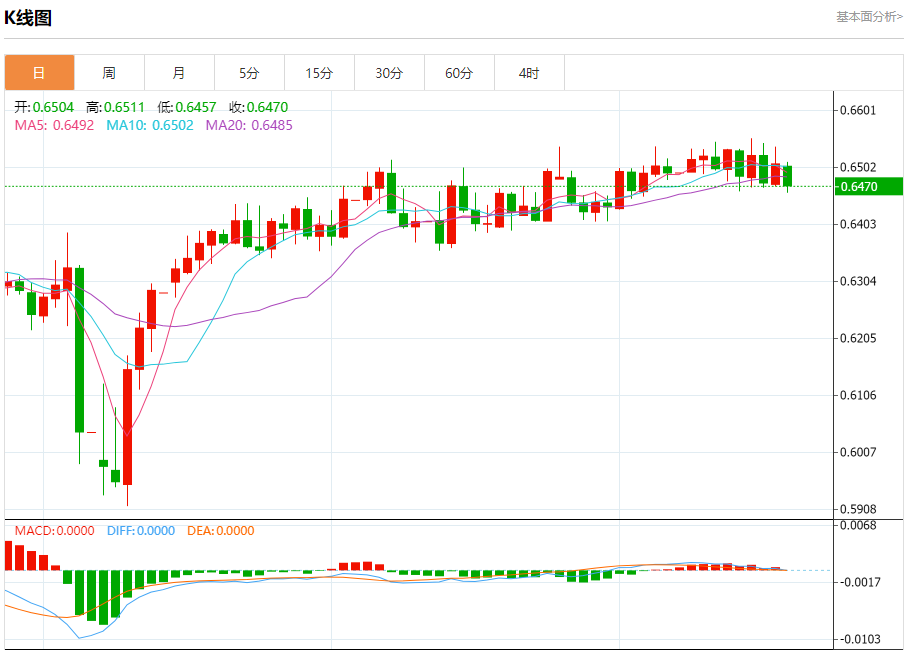This screenshot has height=650, width=908.
Task: Click the low price 低:0.6457
Action: [186, 107]
